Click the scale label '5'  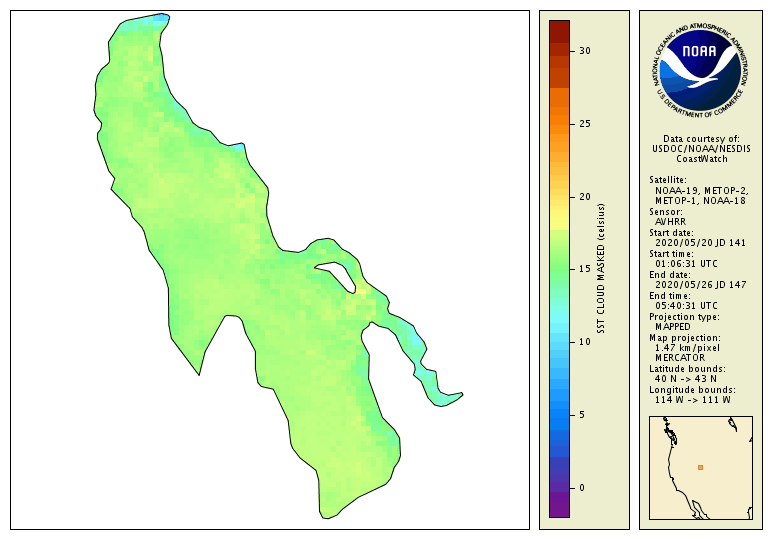click(x=582, y=415)
